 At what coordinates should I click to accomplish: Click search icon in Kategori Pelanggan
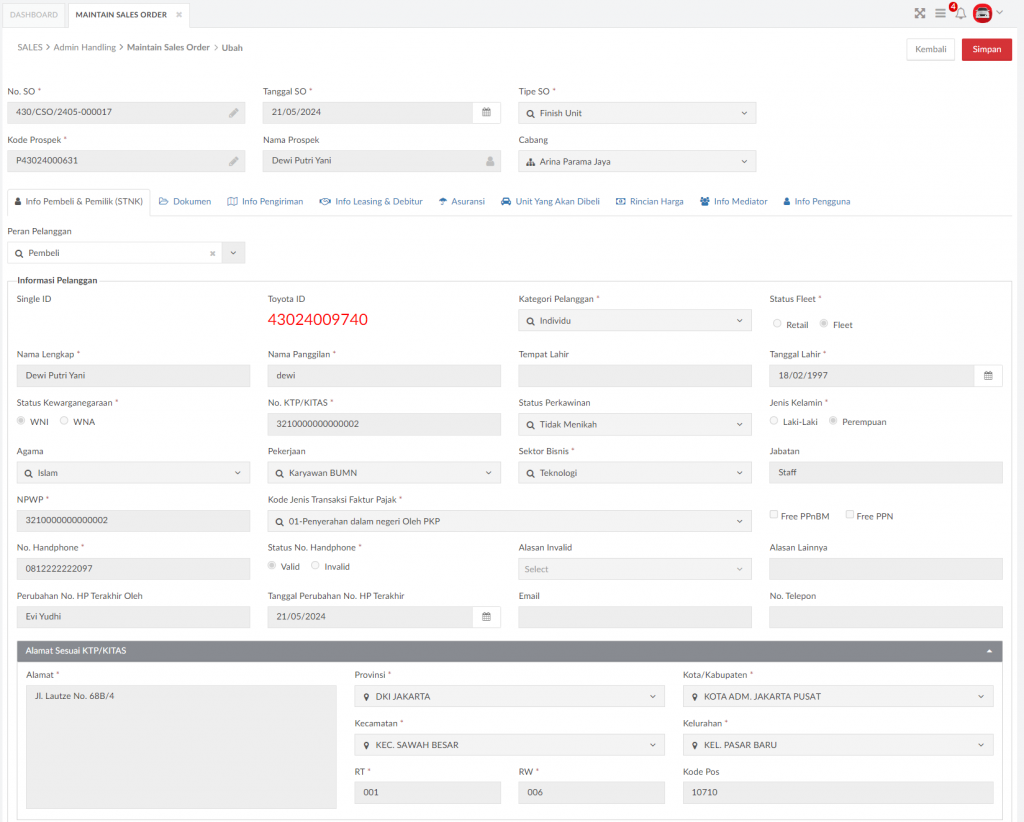pos(530,321)
